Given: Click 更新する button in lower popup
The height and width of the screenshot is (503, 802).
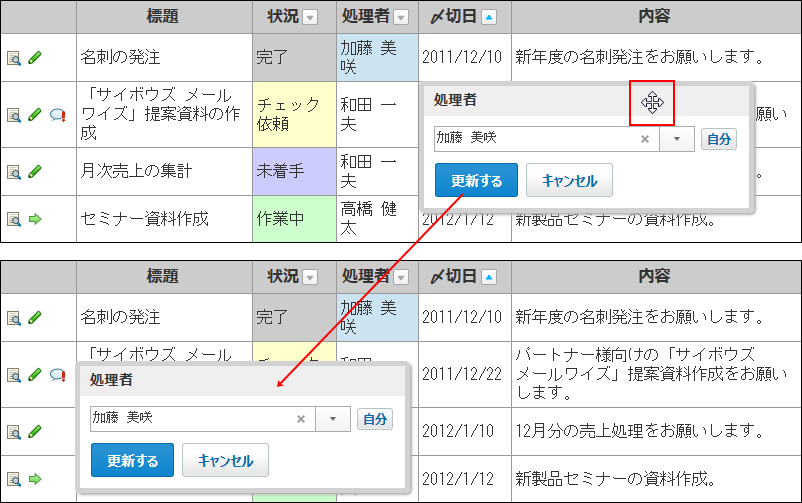Looking at the screenshot, I should [132, 460].
